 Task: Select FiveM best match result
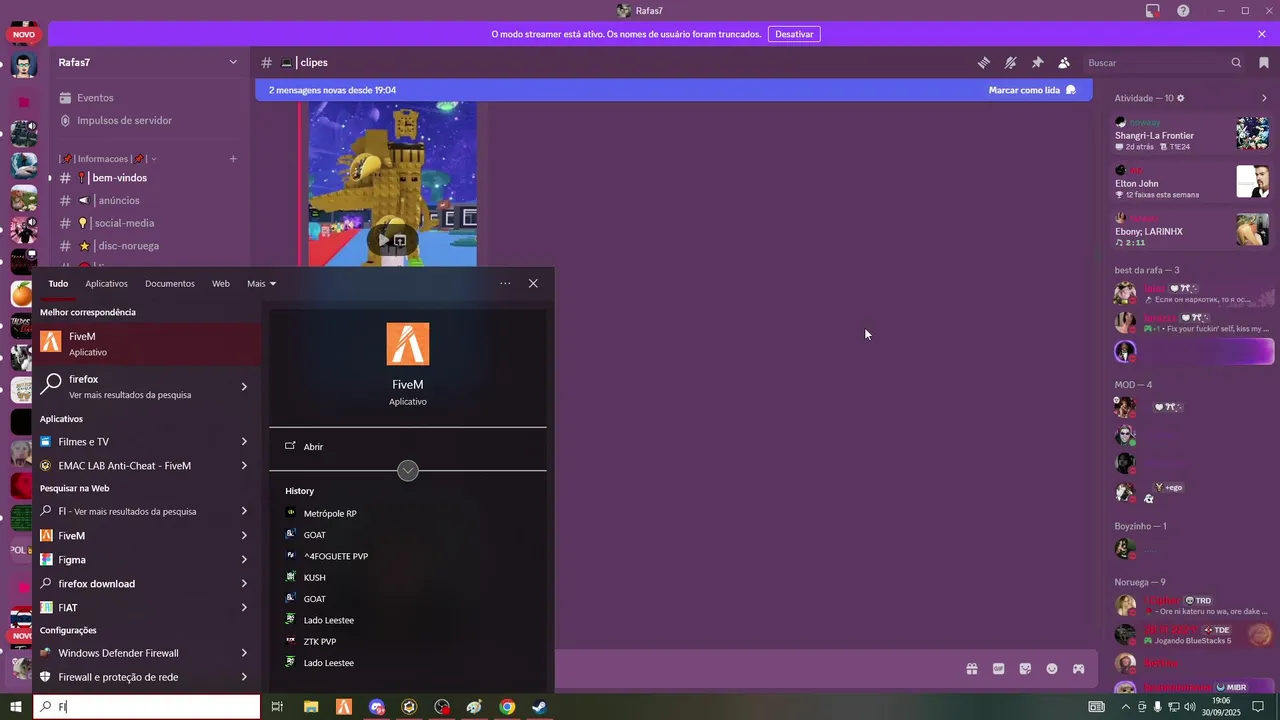pyautogui.click(x=147, y=344)
